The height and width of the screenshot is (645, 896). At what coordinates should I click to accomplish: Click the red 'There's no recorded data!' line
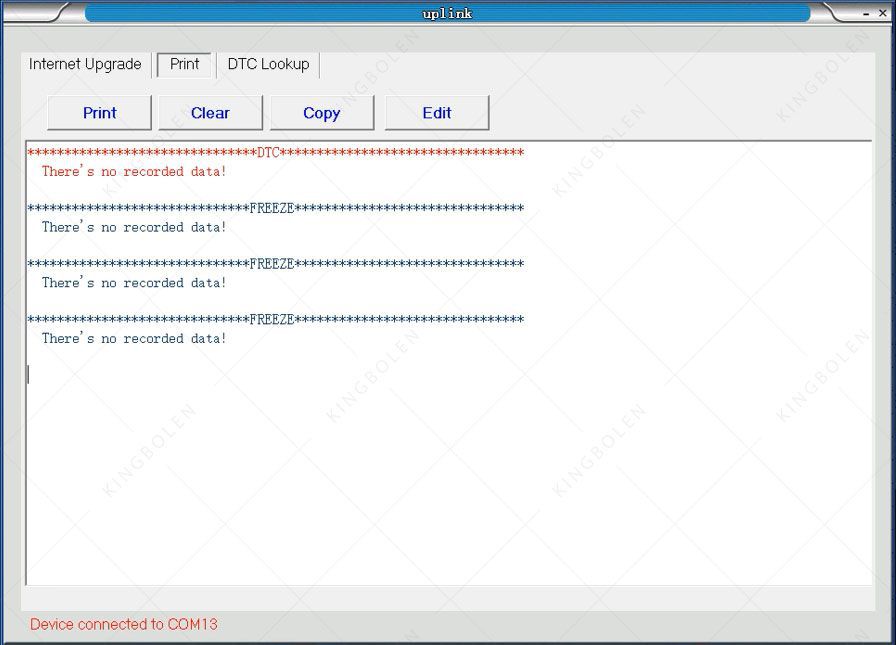[134, 171]
